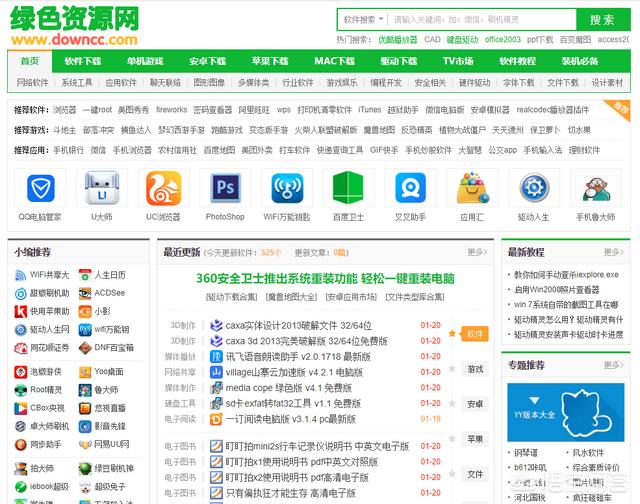Expand 更多 in 最近更新 panel
Viewport: 640px width, 504px height.
click(x=477, y=253)
